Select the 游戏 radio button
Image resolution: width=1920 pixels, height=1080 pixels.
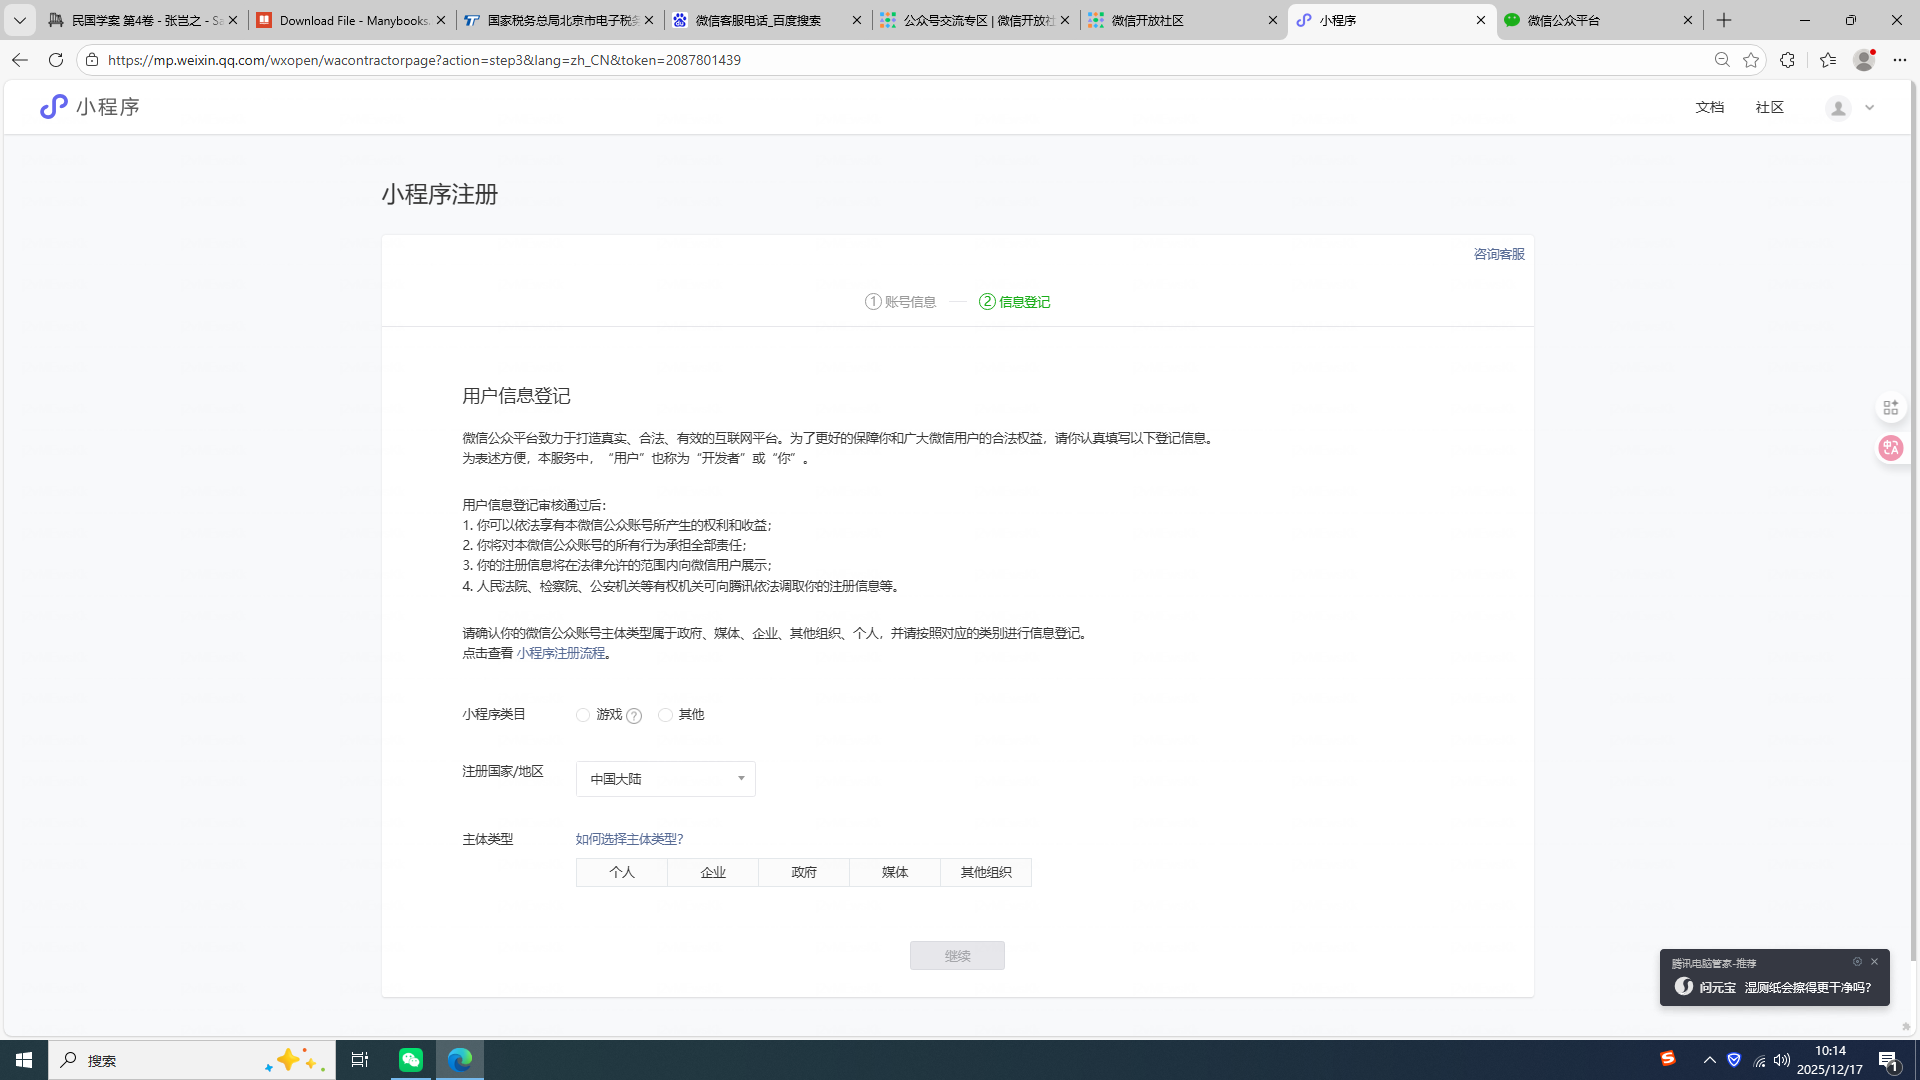point(583,715)
